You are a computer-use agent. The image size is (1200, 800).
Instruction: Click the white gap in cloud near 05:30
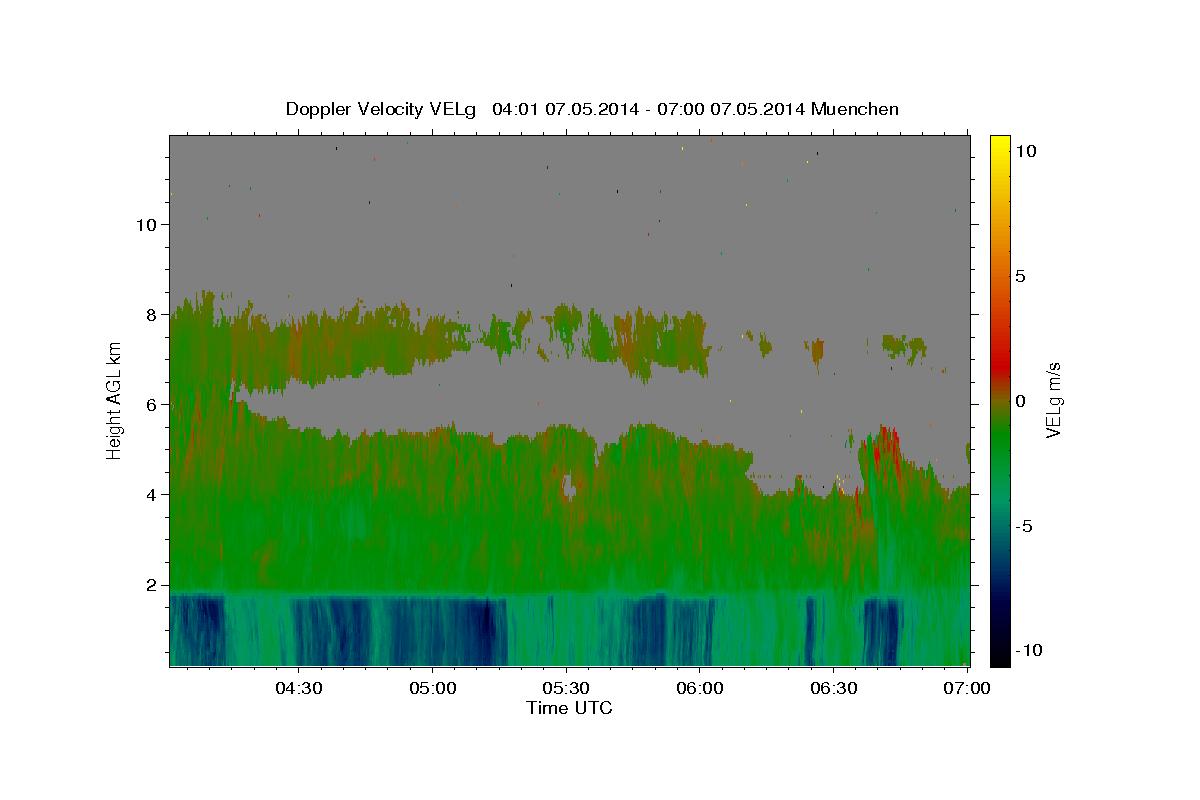(x=569, y=486)
